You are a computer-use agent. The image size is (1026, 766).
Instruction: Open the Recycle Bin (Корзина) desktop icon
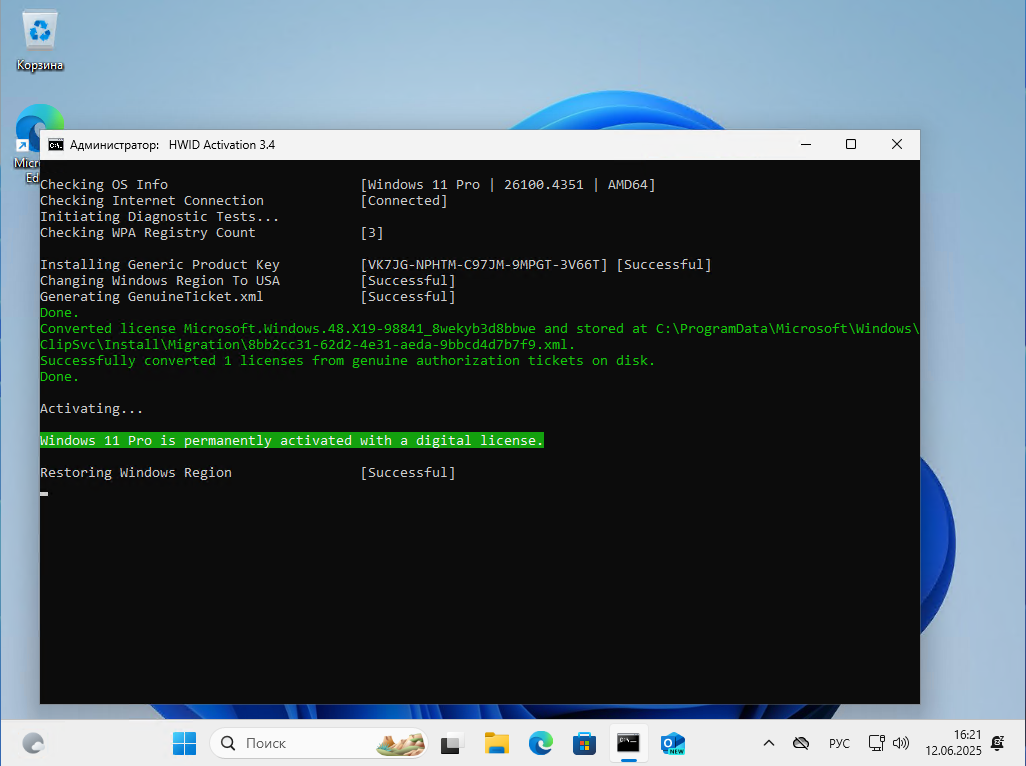click(40, 41)
